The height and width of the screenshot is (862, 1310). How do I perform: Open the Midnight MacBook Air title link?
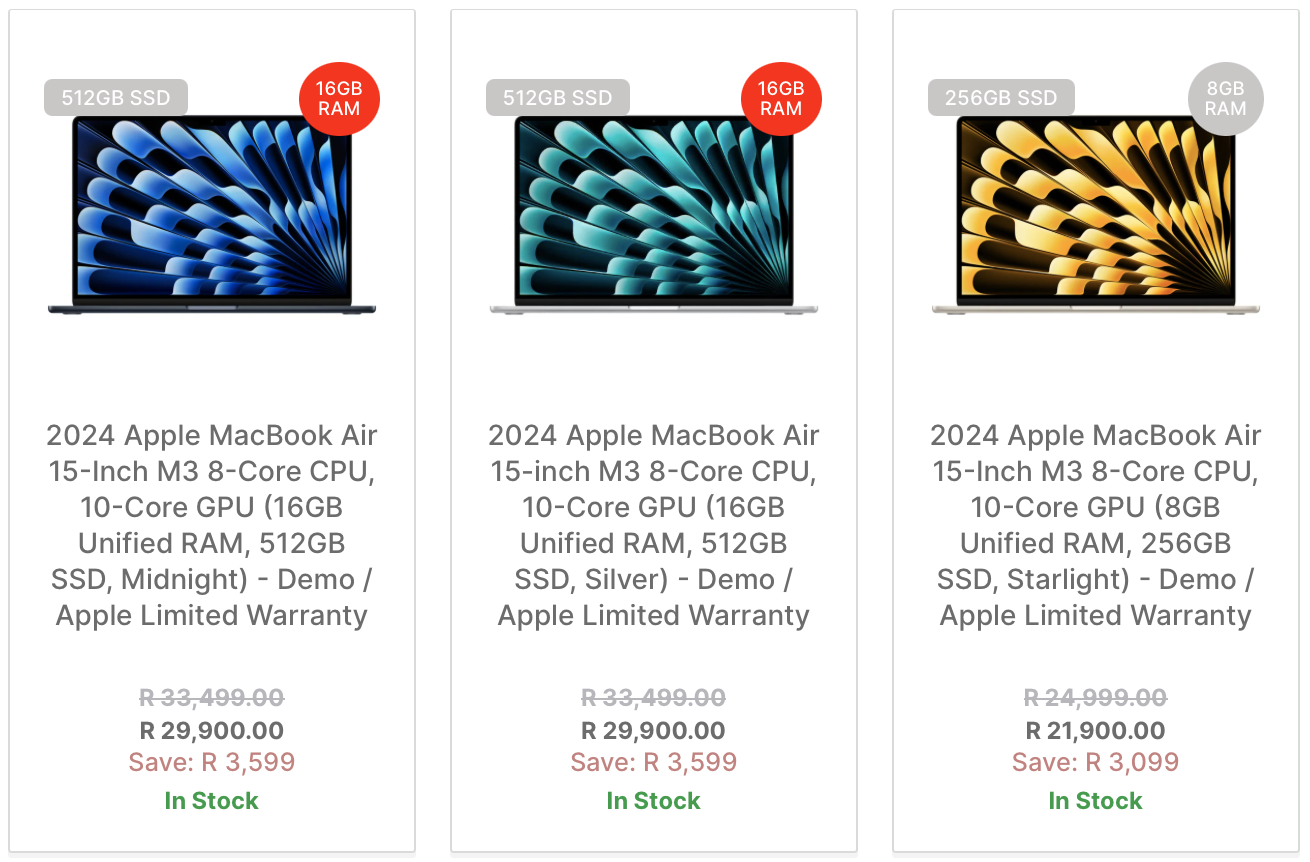[x=212, y=525]
